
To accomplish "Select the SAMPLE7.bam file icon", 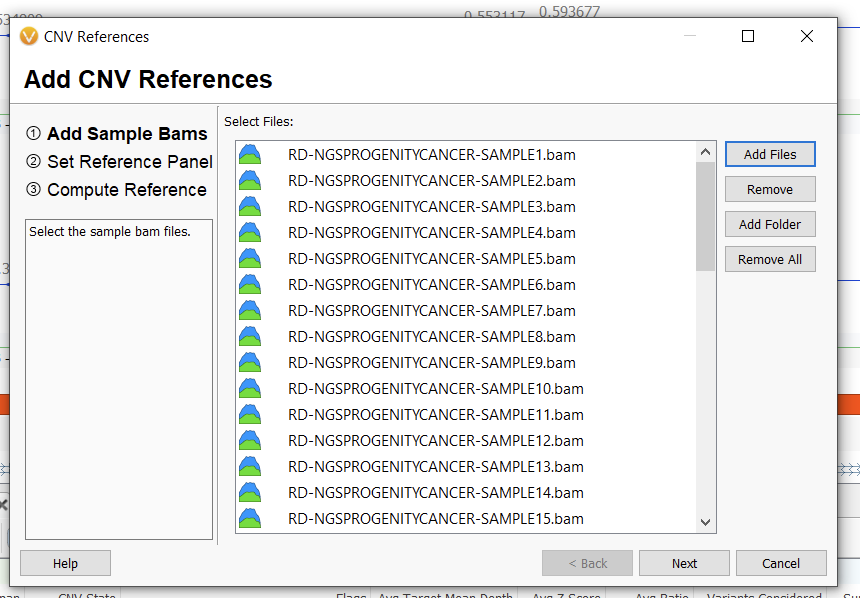I will [249, 311].
